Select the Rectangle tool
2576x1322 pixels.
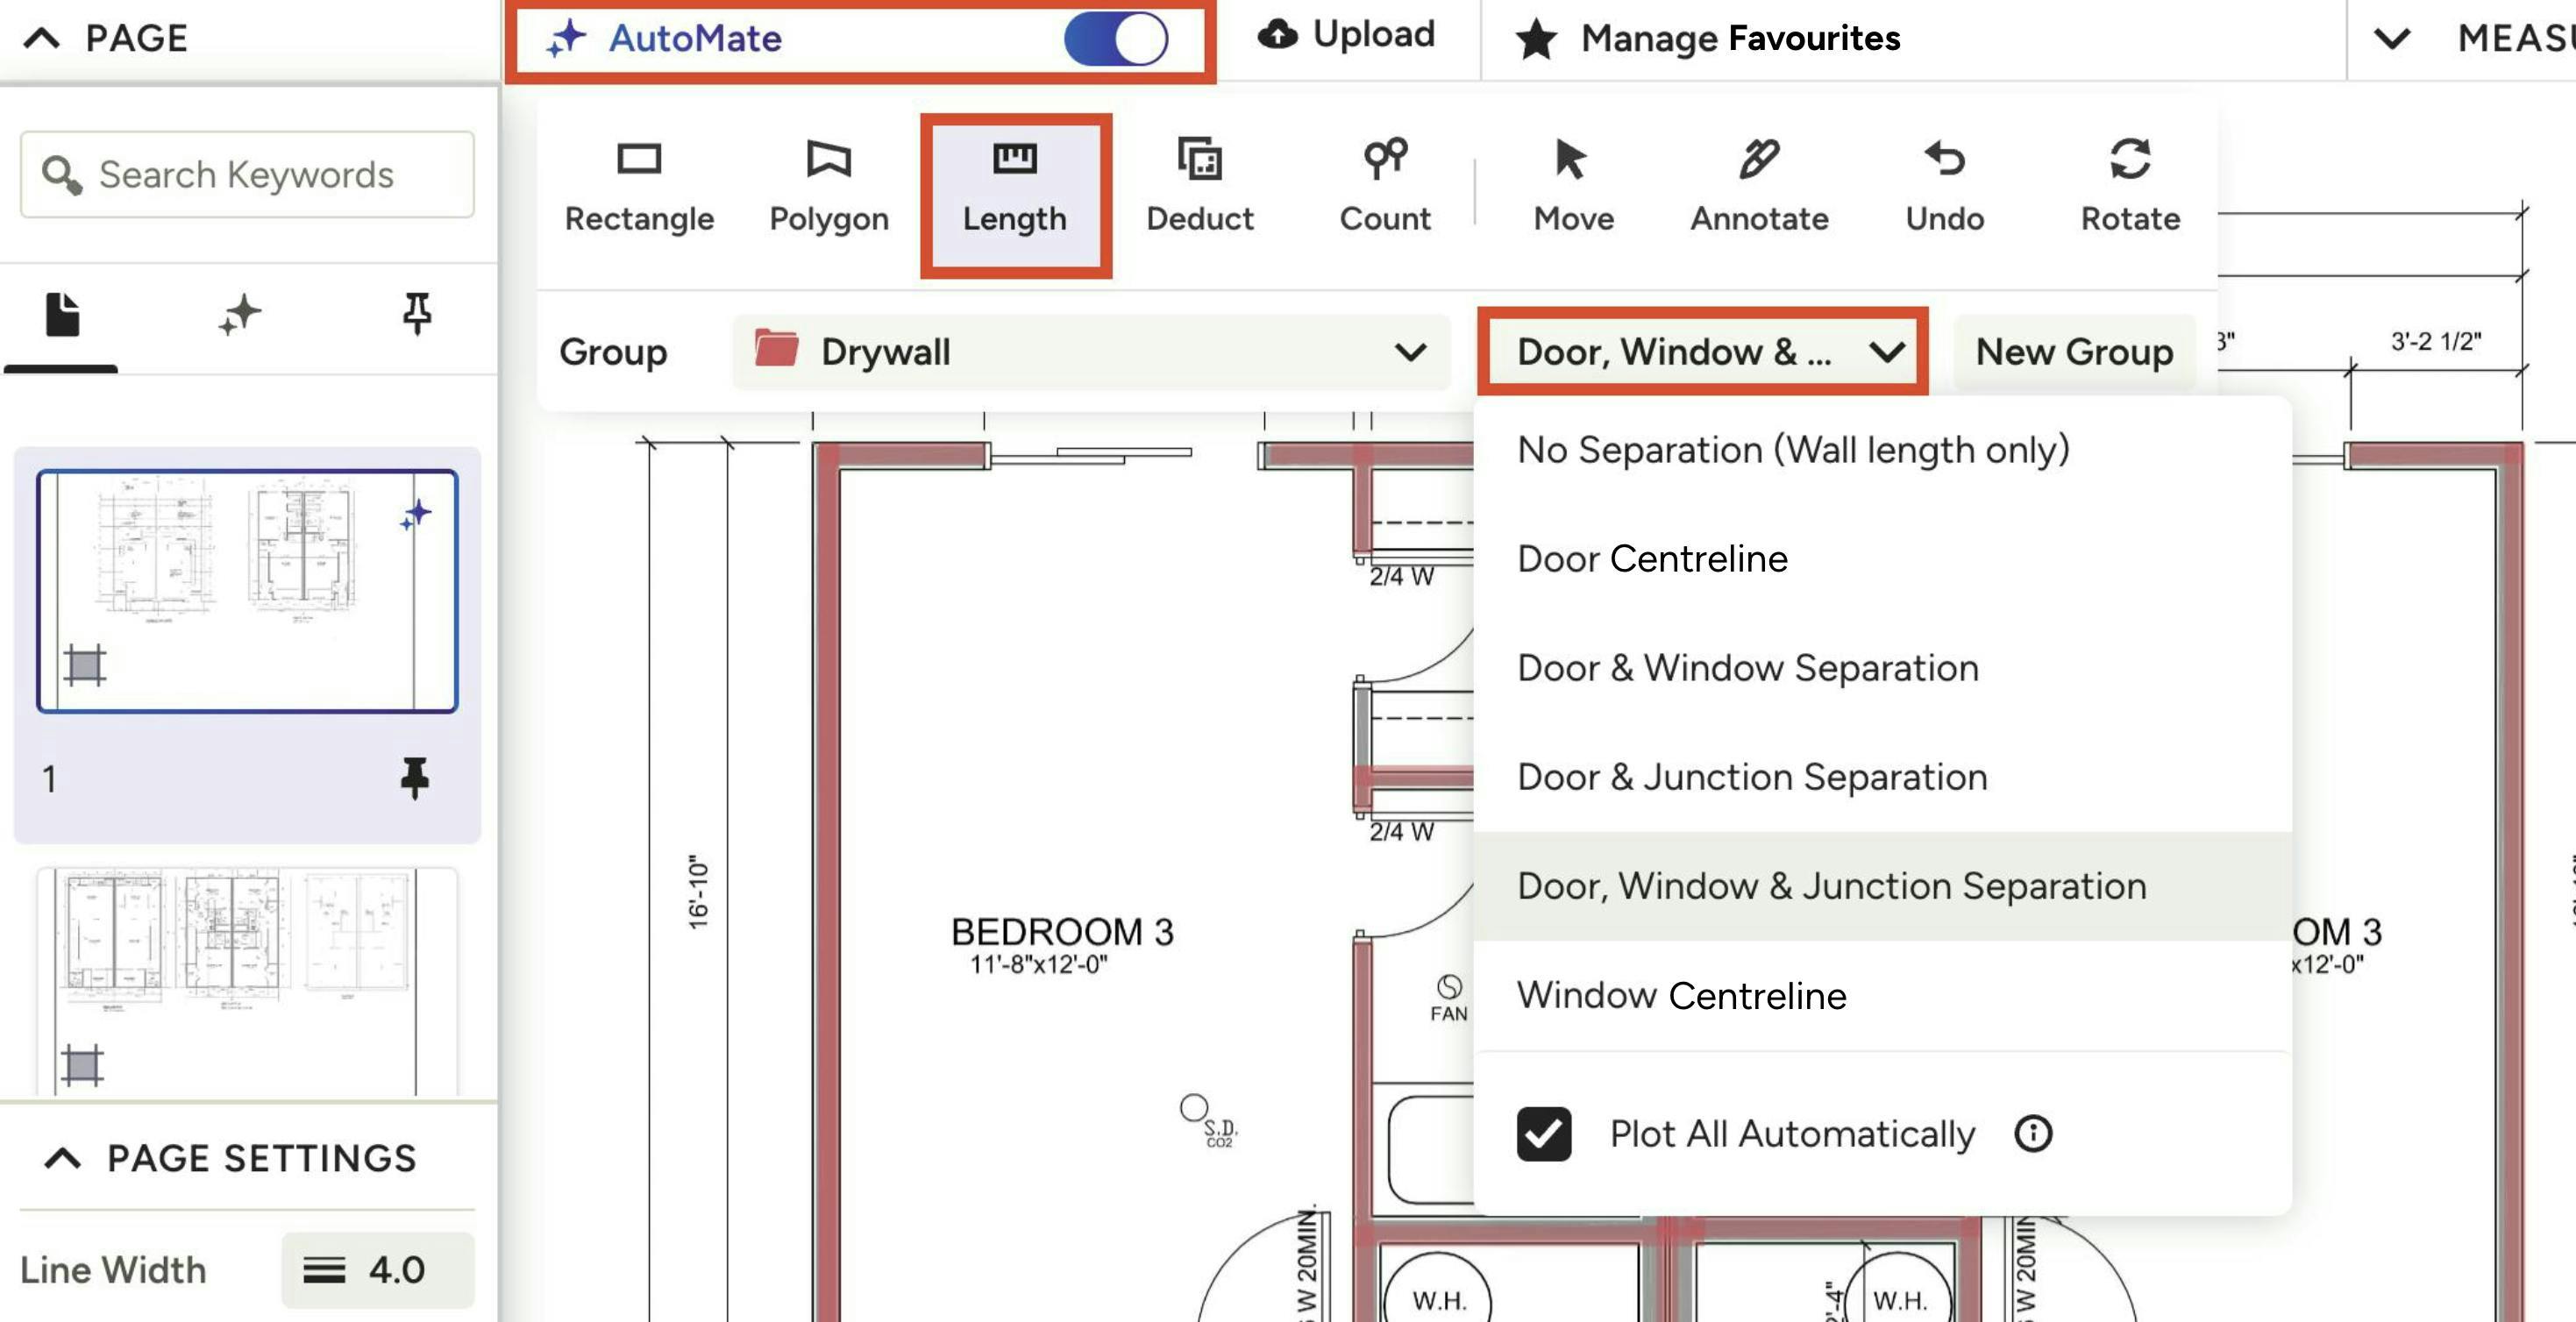tap(638, 187)
